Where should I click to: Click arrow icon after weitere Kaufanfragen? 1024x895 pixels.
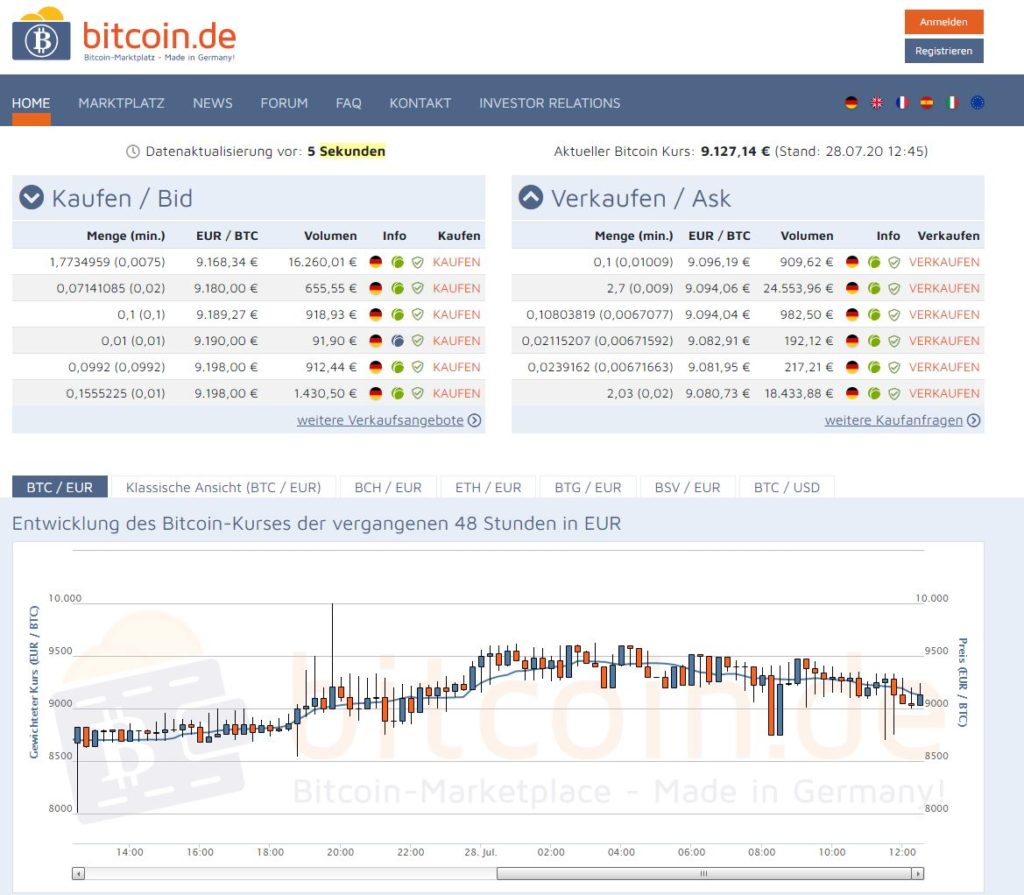tap(974, 420)
